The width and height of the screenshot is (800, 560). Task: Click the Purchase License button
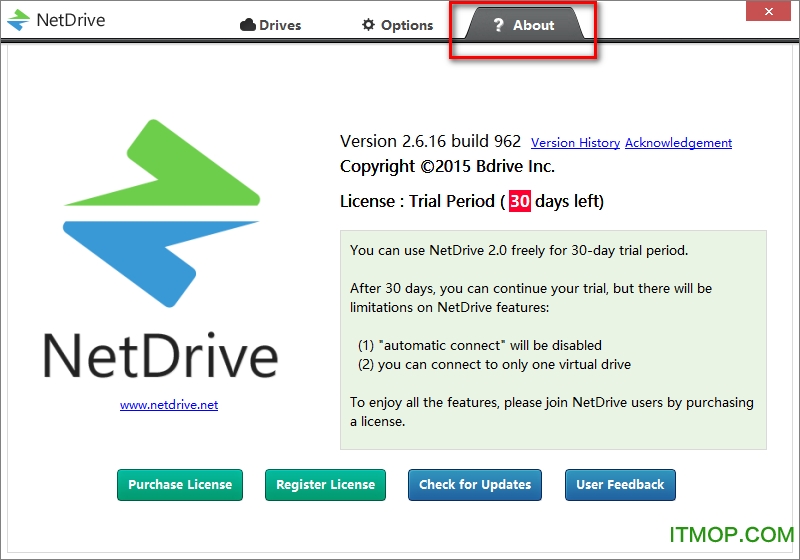(180, 485)
